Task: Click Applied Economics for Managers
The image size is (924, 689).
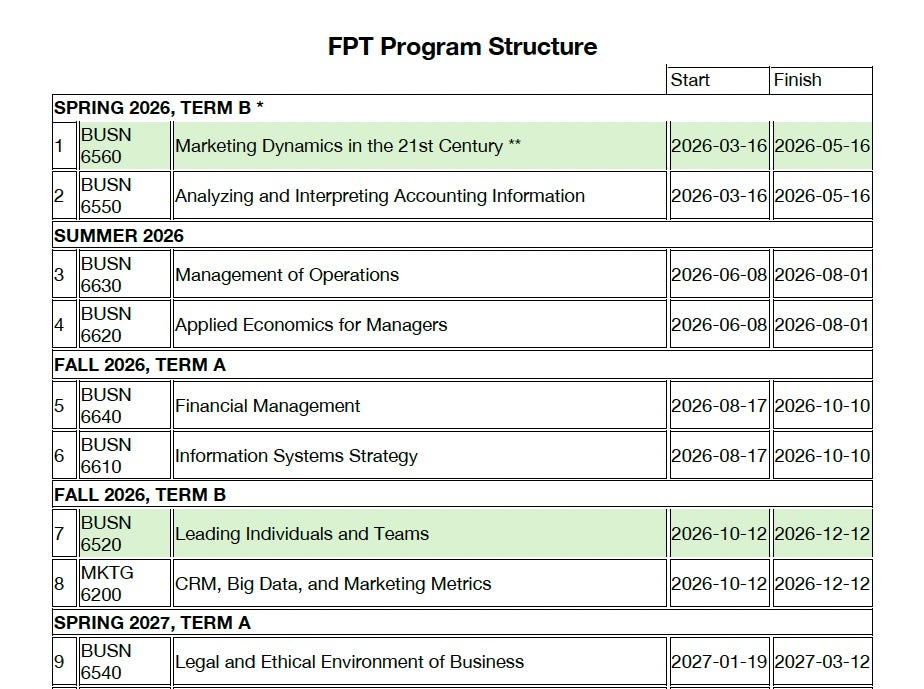Action: pos(311,325)
